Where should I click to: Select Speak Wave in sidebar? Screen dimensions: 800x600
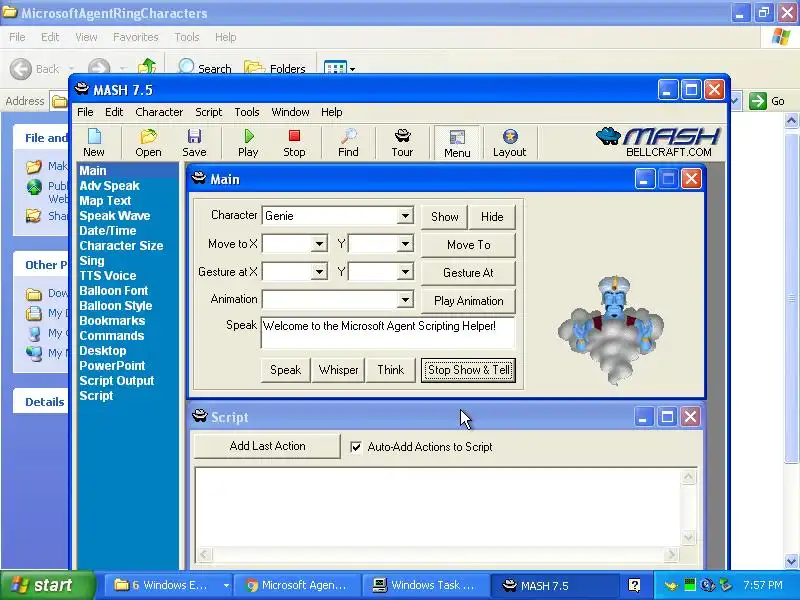[115, 216]
